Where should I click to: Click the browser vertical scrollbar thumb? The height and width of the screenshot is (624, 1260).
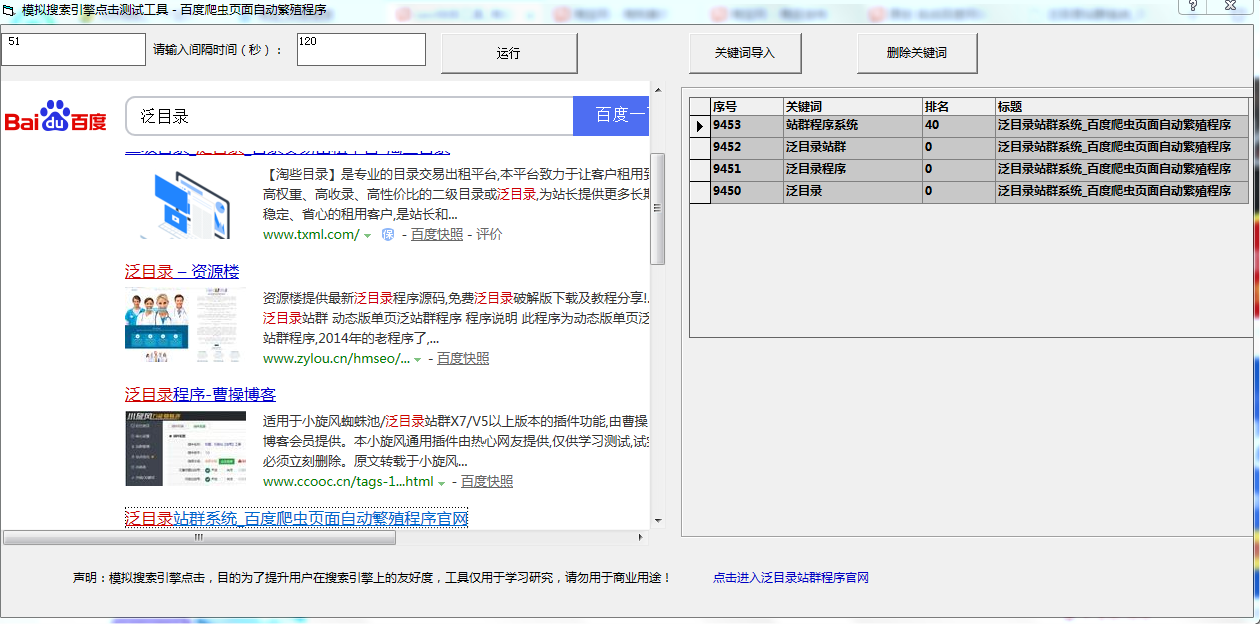(x=658, y=209)
